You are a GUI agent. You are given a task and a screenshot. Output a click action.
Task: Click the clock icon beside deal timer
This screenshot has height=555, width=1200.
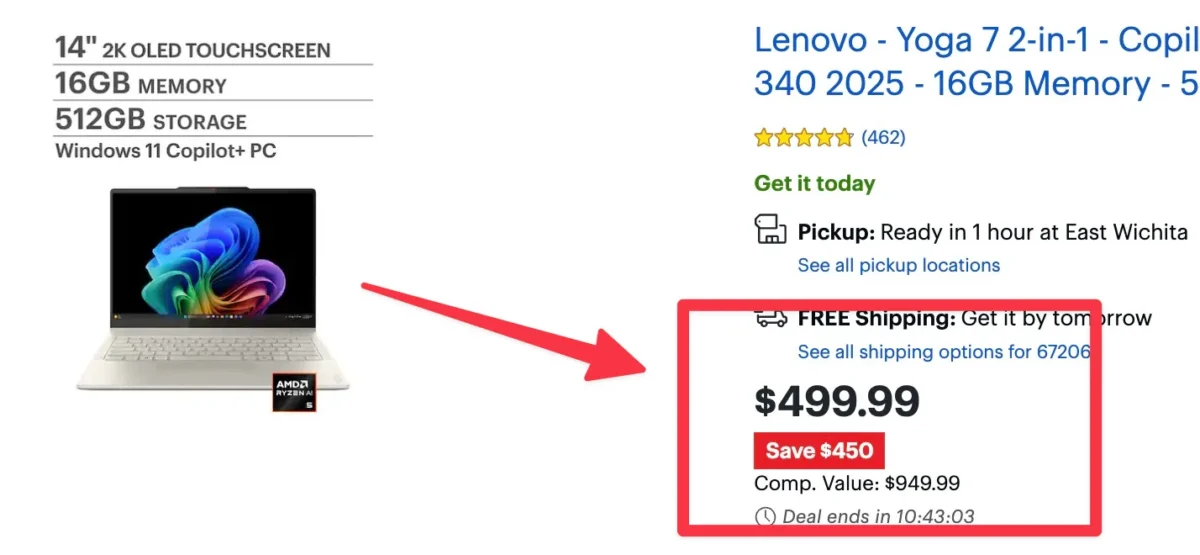click(x=765, y=517)
